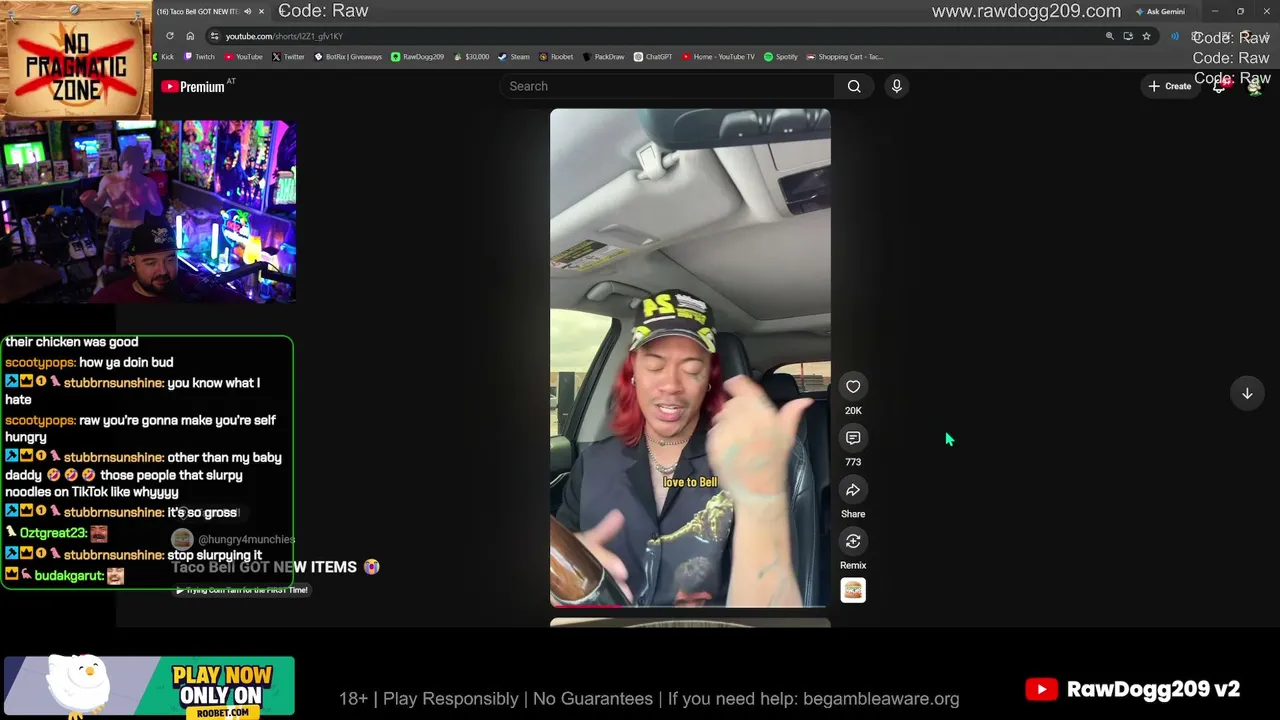Open the YouTube account avatar menu
Screen dimensions: 1280x720
click(1254, 86)
